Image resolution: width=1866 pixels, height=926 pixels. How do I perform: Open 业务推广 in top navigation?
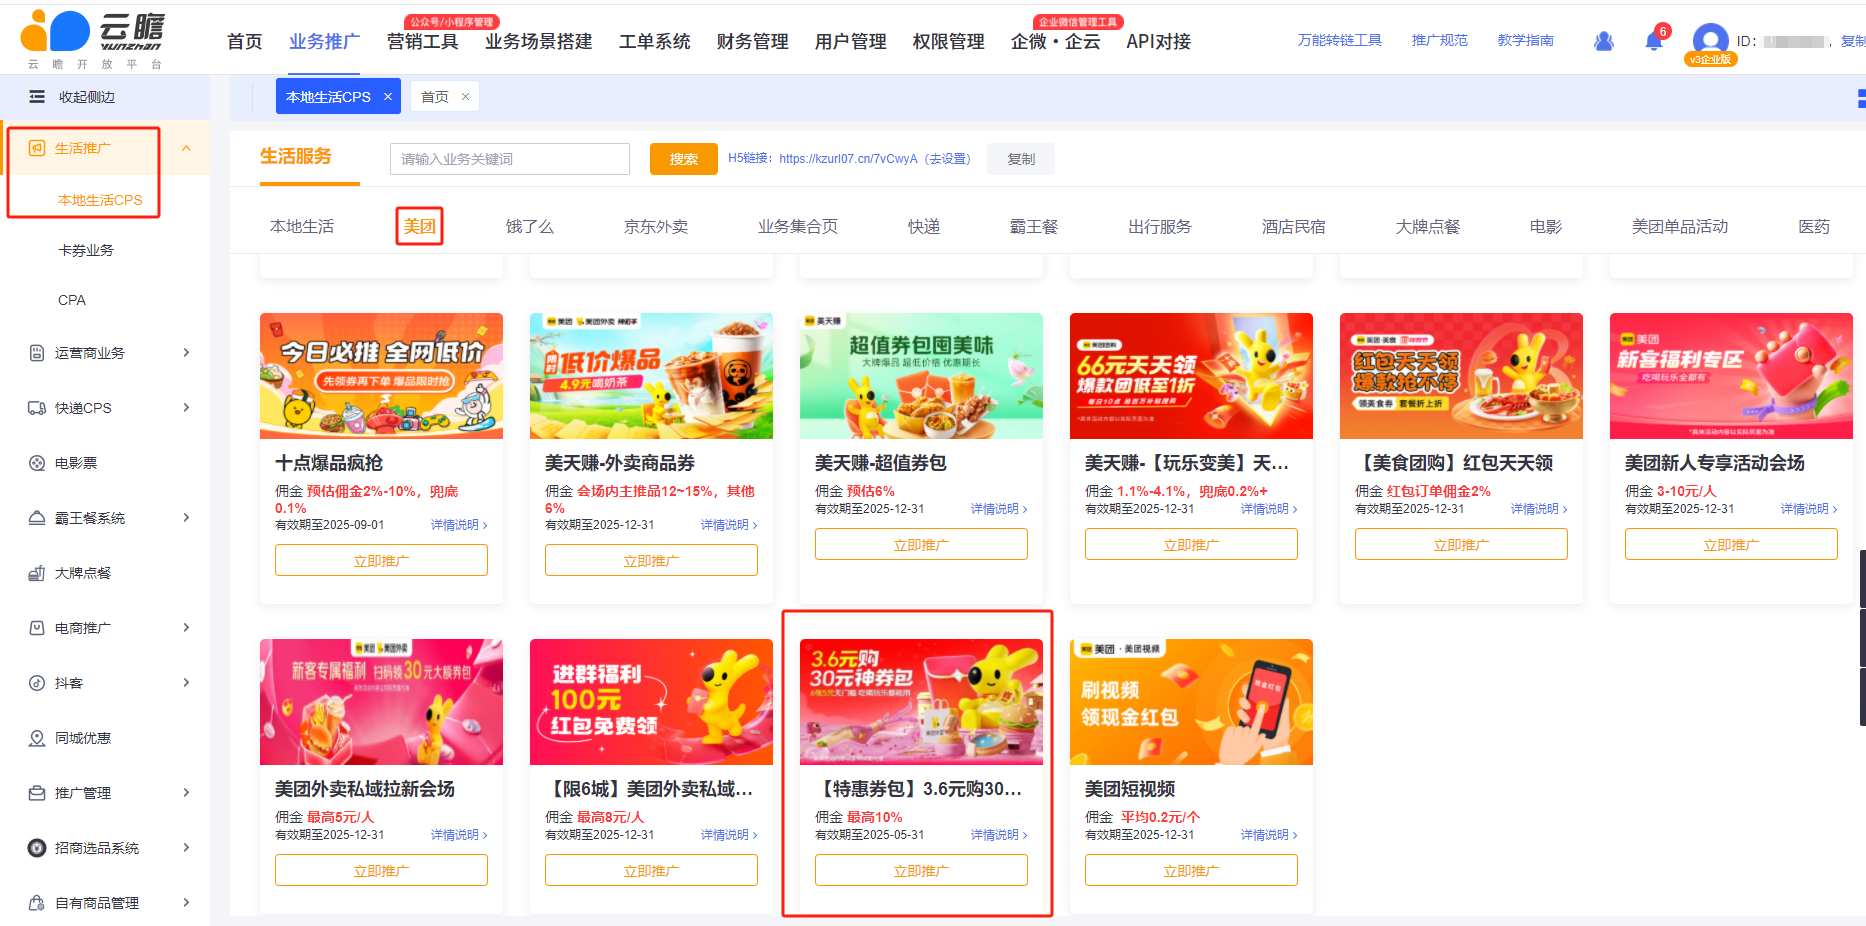click(324, 41)
